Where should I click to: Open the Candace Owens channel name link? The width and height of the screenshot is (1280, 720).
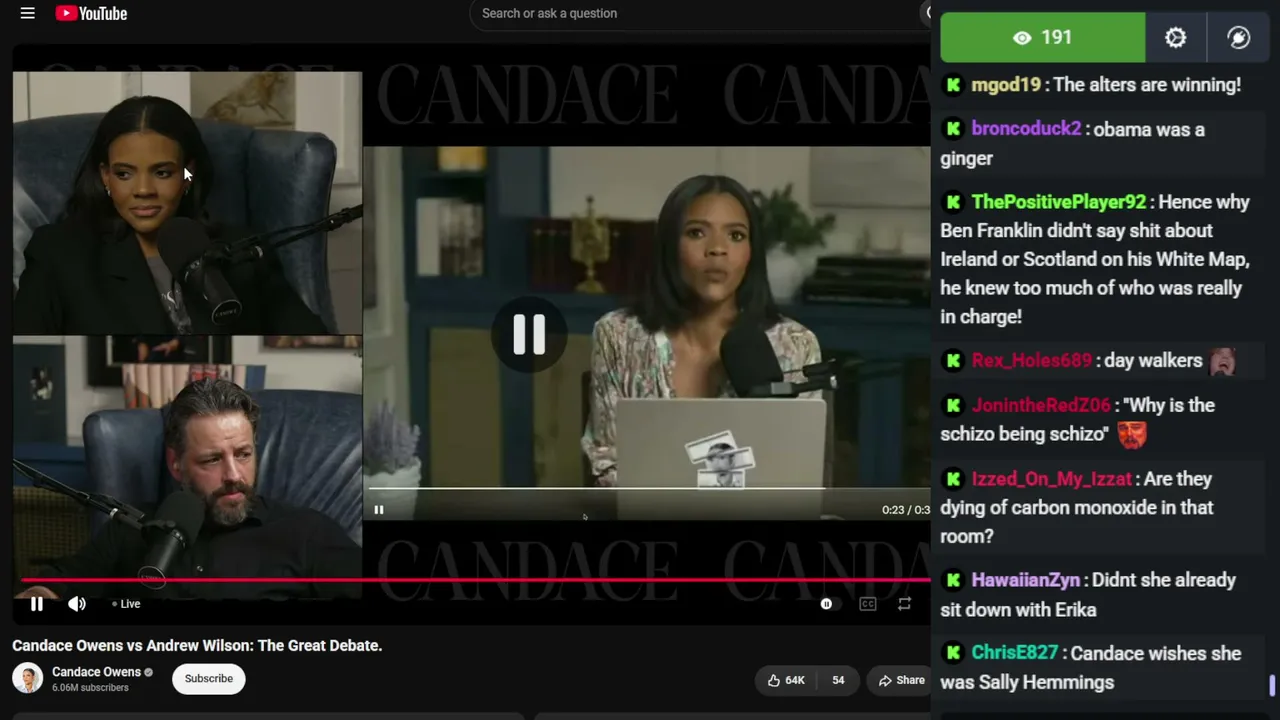coord(96,672)
